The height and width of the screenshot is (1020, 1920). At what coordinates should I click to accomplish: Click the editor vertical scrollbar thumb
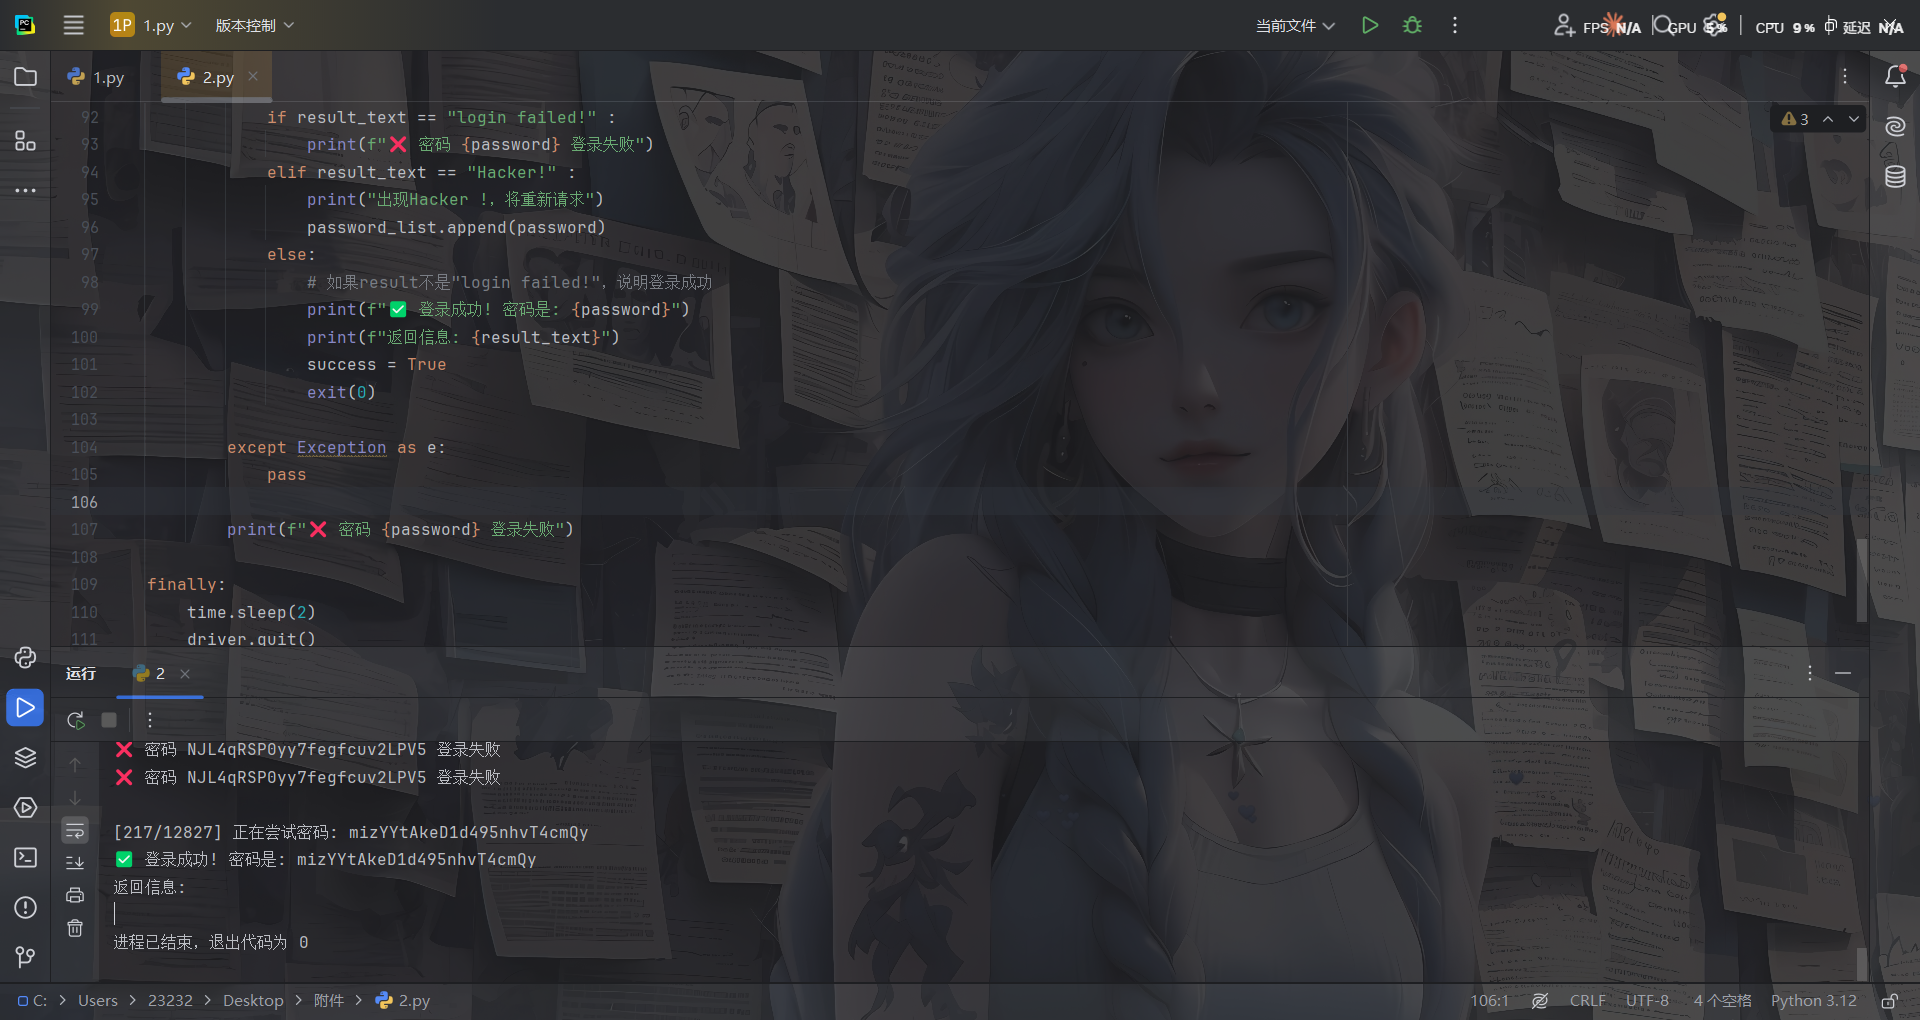[1862, 580]
